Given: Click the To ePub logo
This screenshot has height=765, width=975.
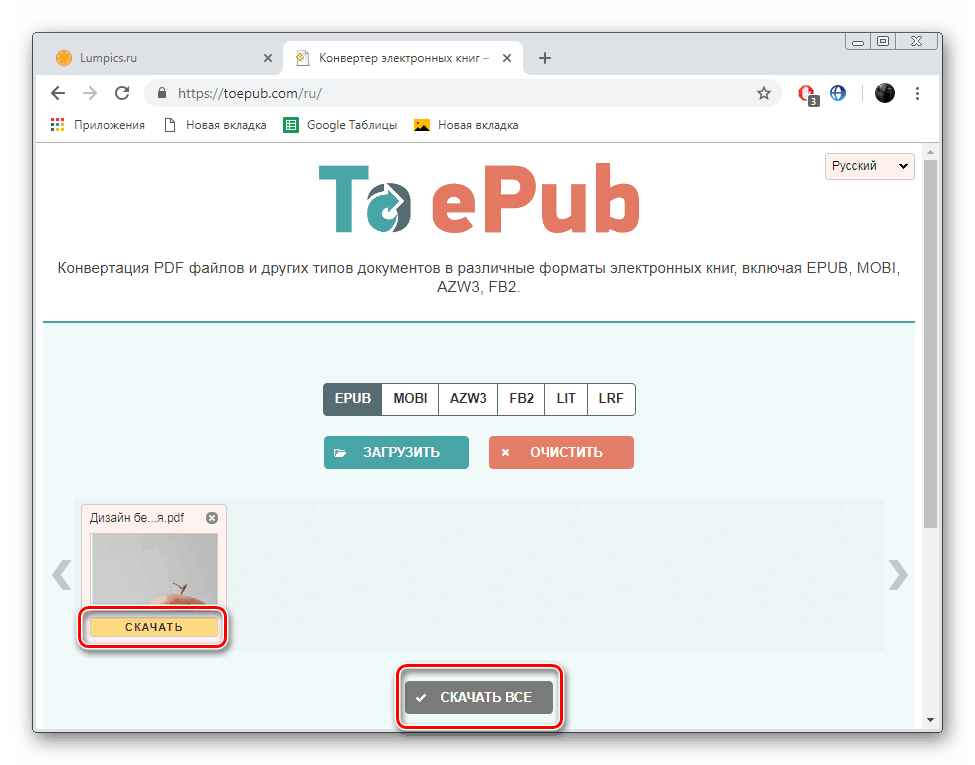Looking at the screenshot, I should 479,198.
